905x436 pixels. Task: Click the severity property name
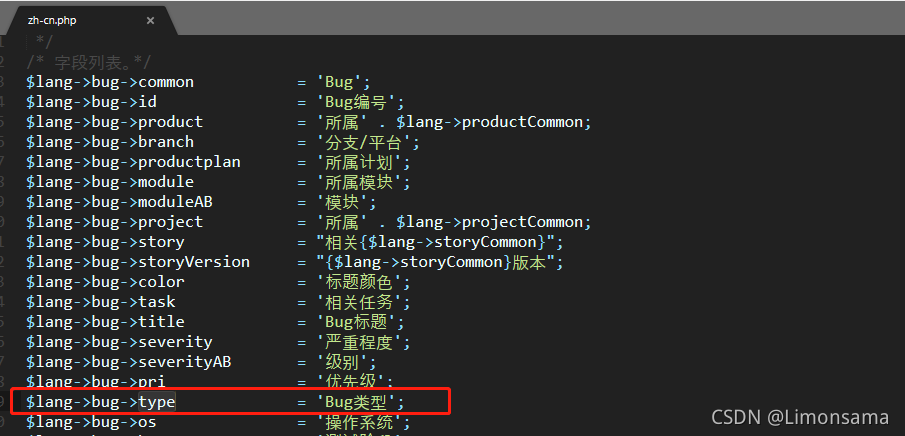175,342
